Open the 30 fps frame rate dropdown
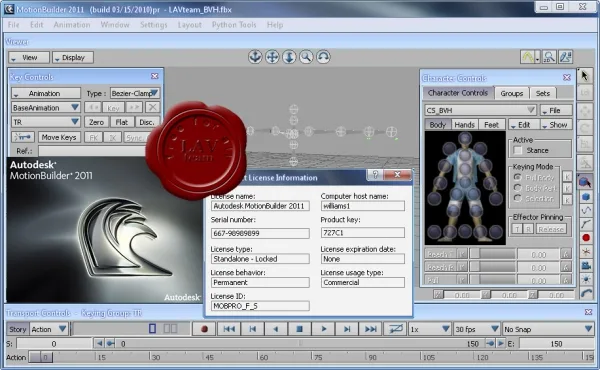The height and width of the screenshot is (370, 600). point(476,329)
